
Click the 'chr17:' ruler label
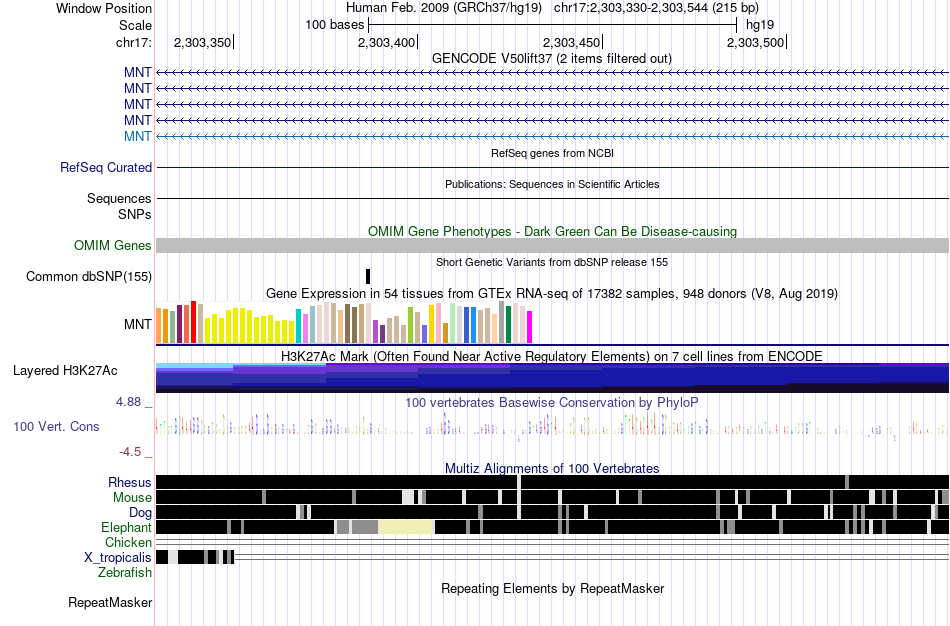pos(134,42)
